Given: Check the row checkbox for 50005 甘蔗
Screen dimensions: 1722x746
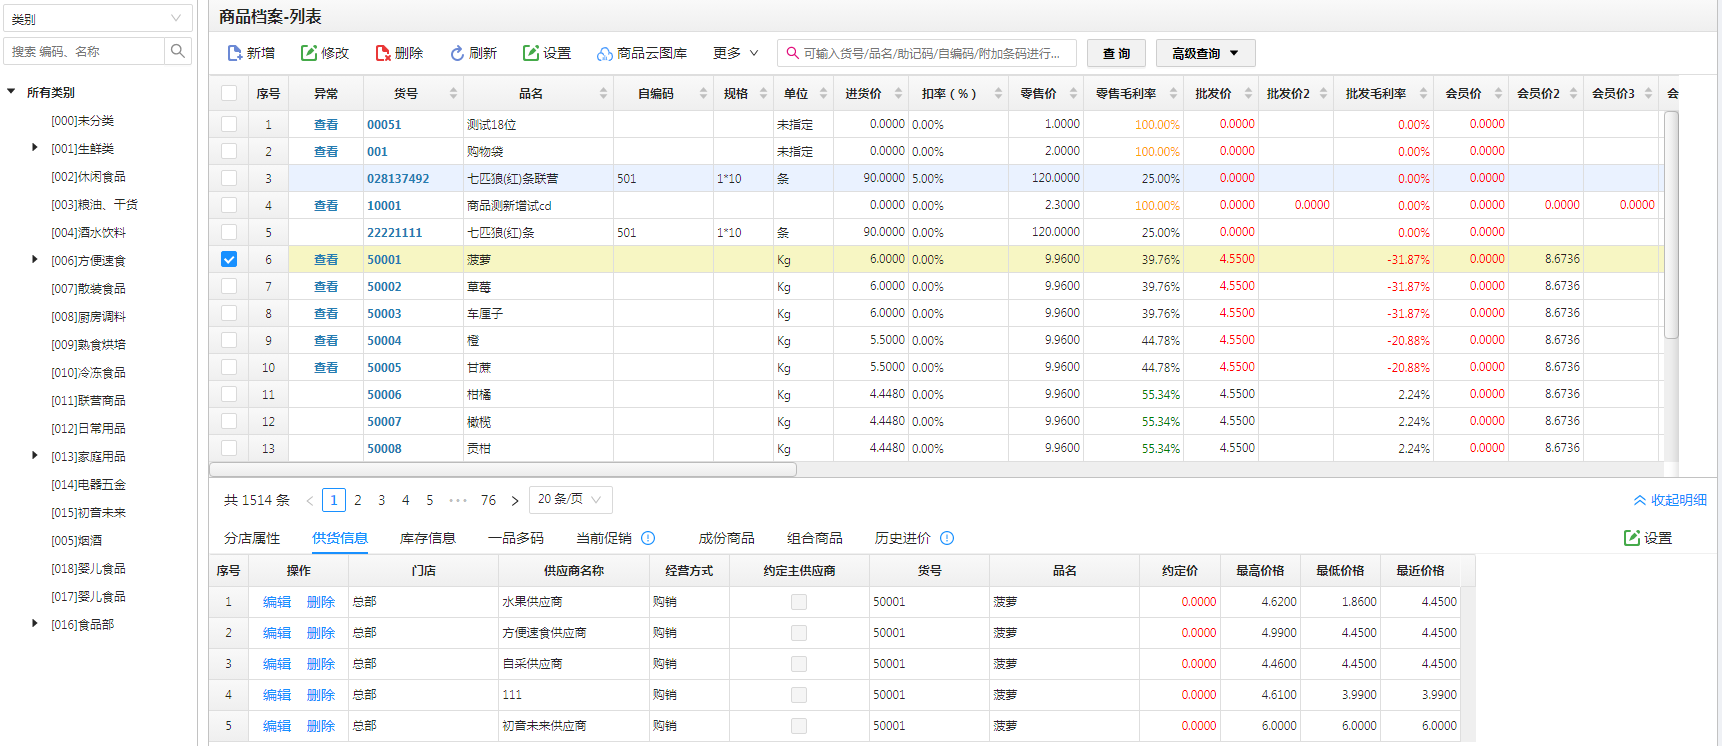Looking at the screenshot, I should pos(229,367).
